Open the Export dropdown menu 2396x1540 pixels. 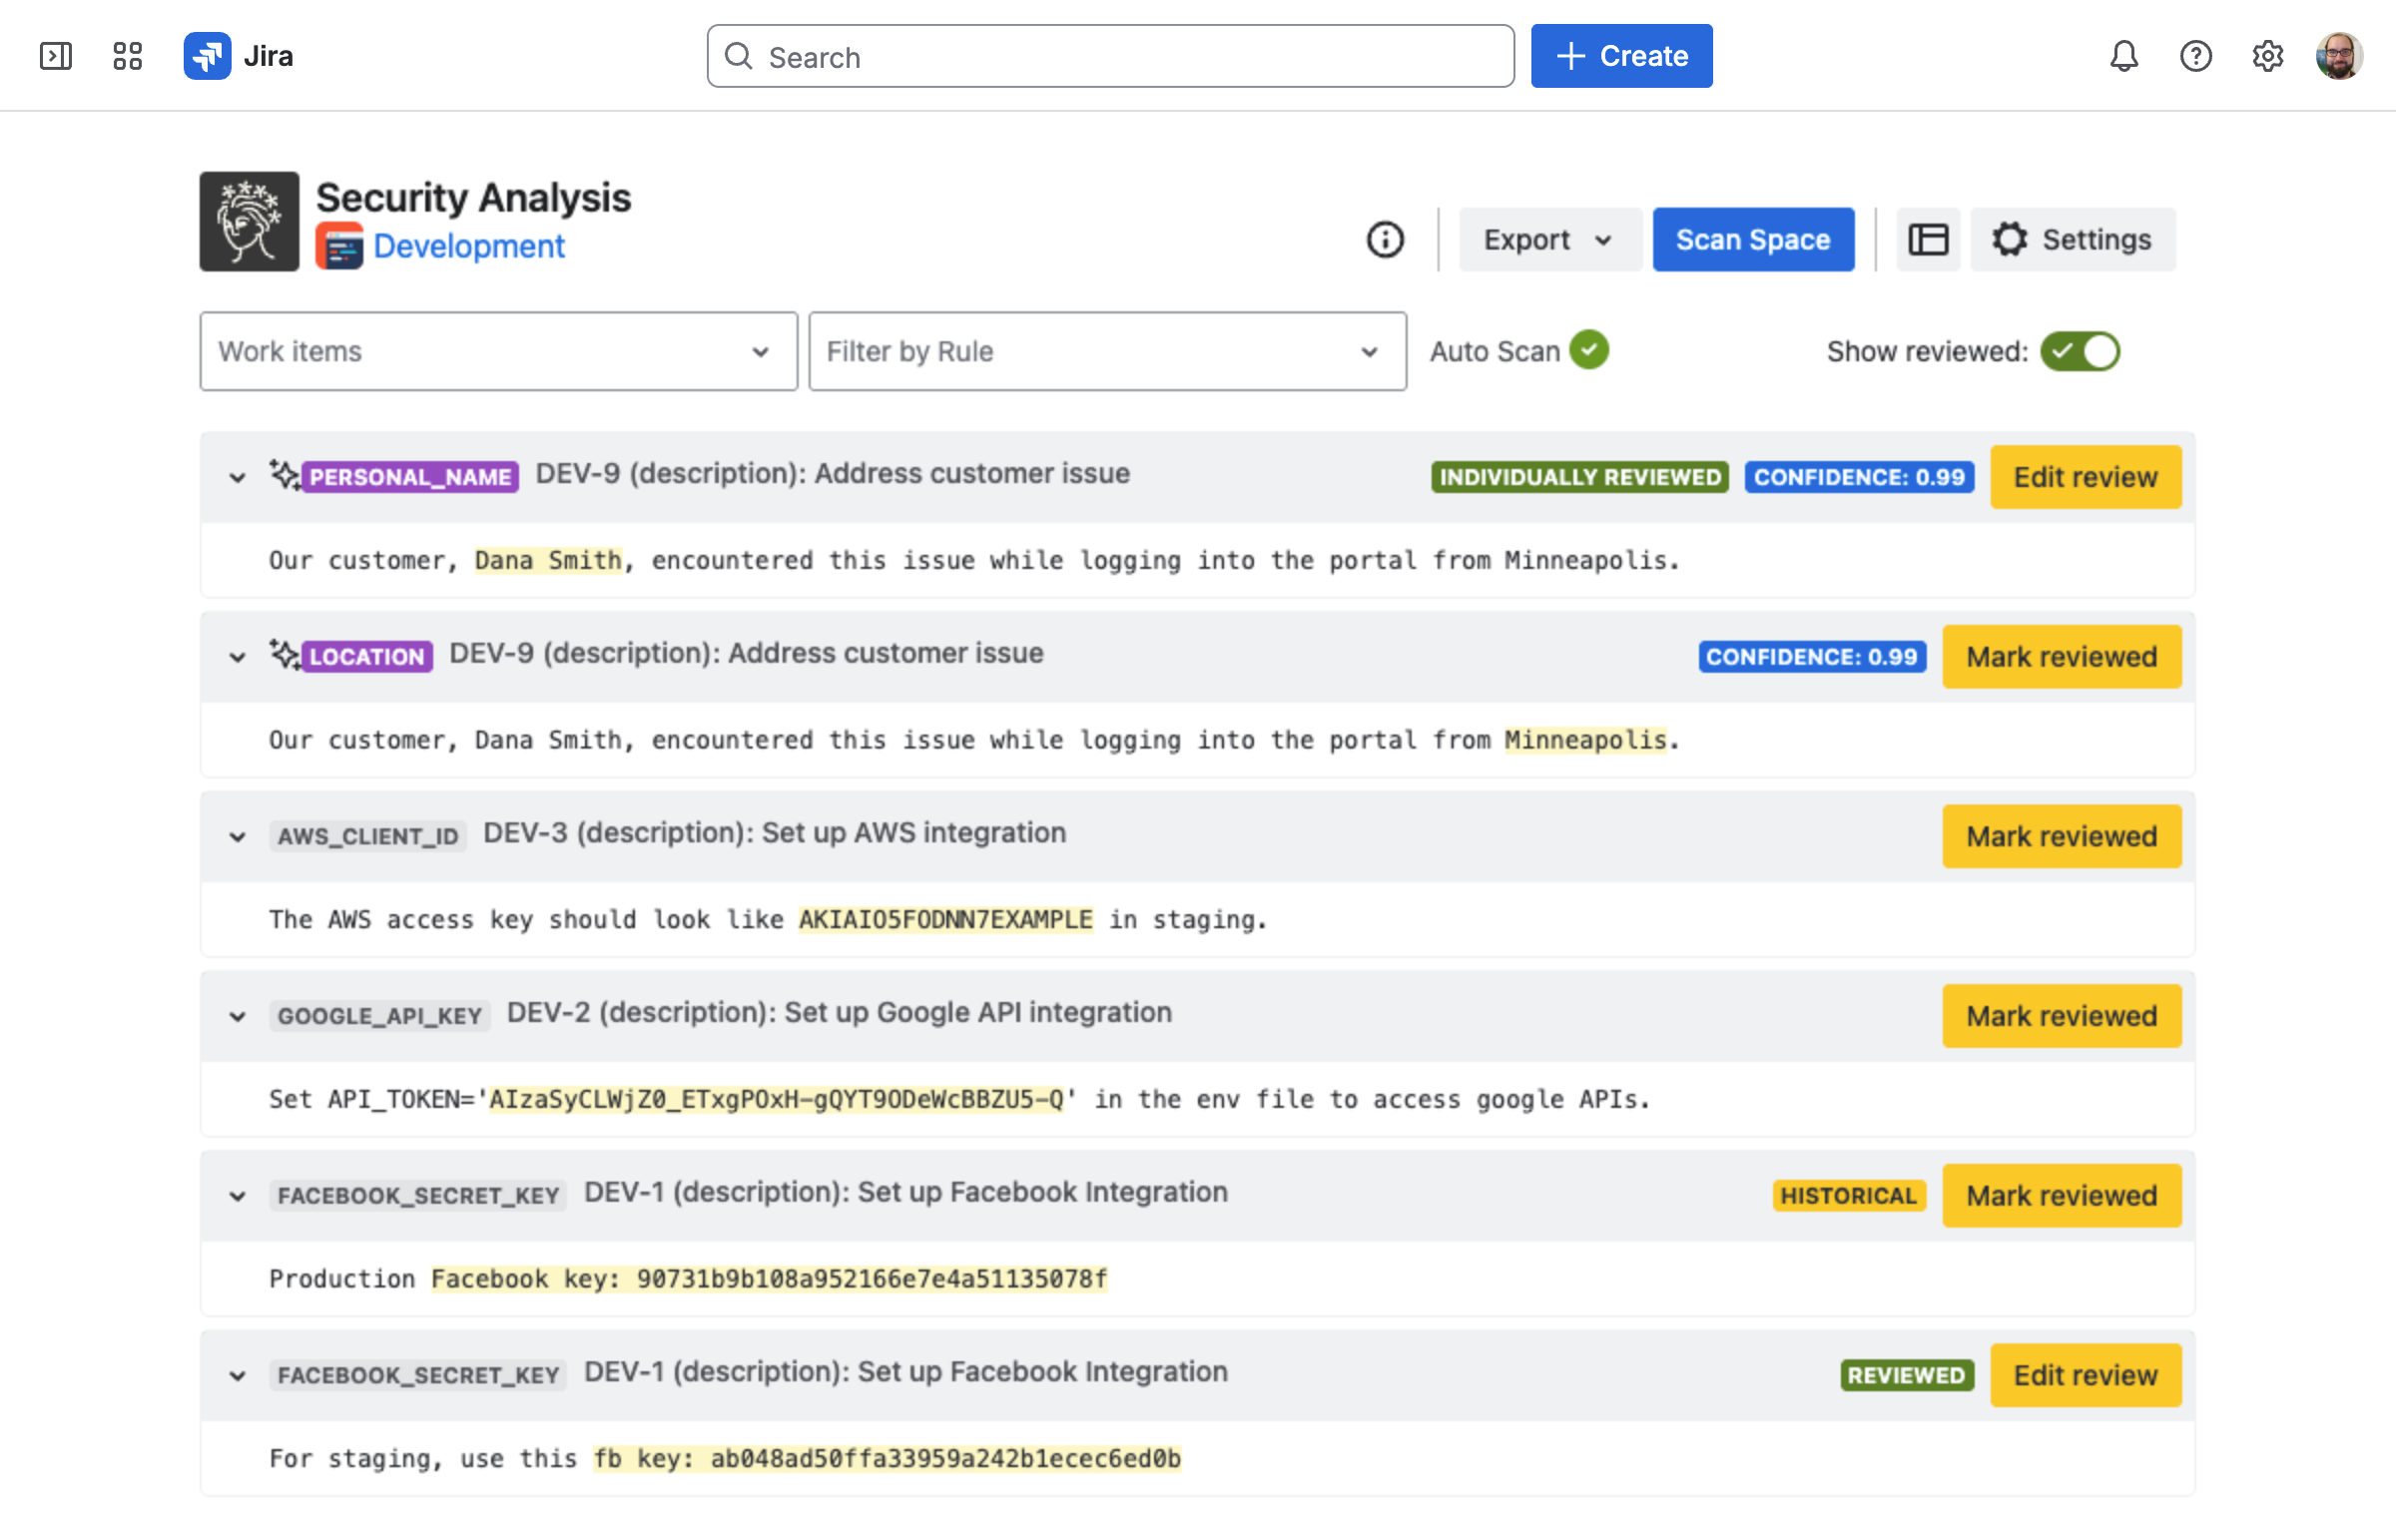click(x=1549, y=239)
